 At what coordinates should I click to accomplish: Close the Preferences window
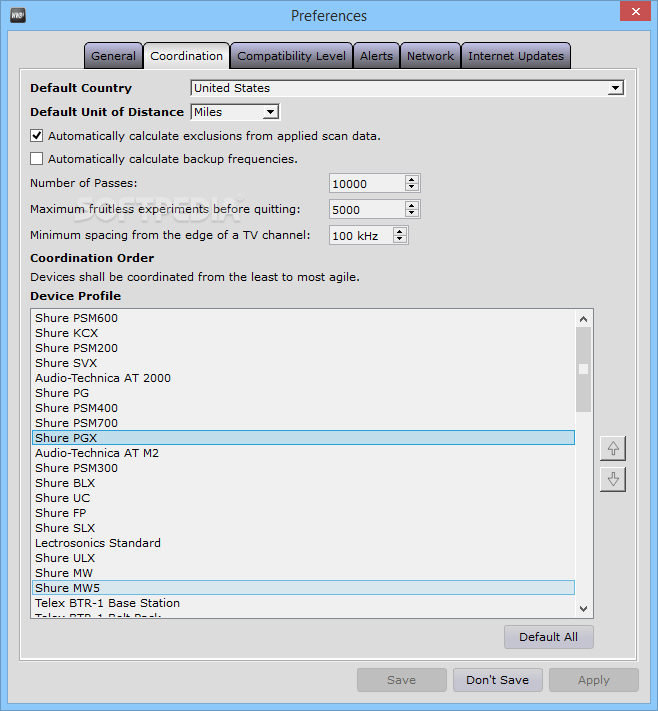pyautogui.click(x=635, y=12)
